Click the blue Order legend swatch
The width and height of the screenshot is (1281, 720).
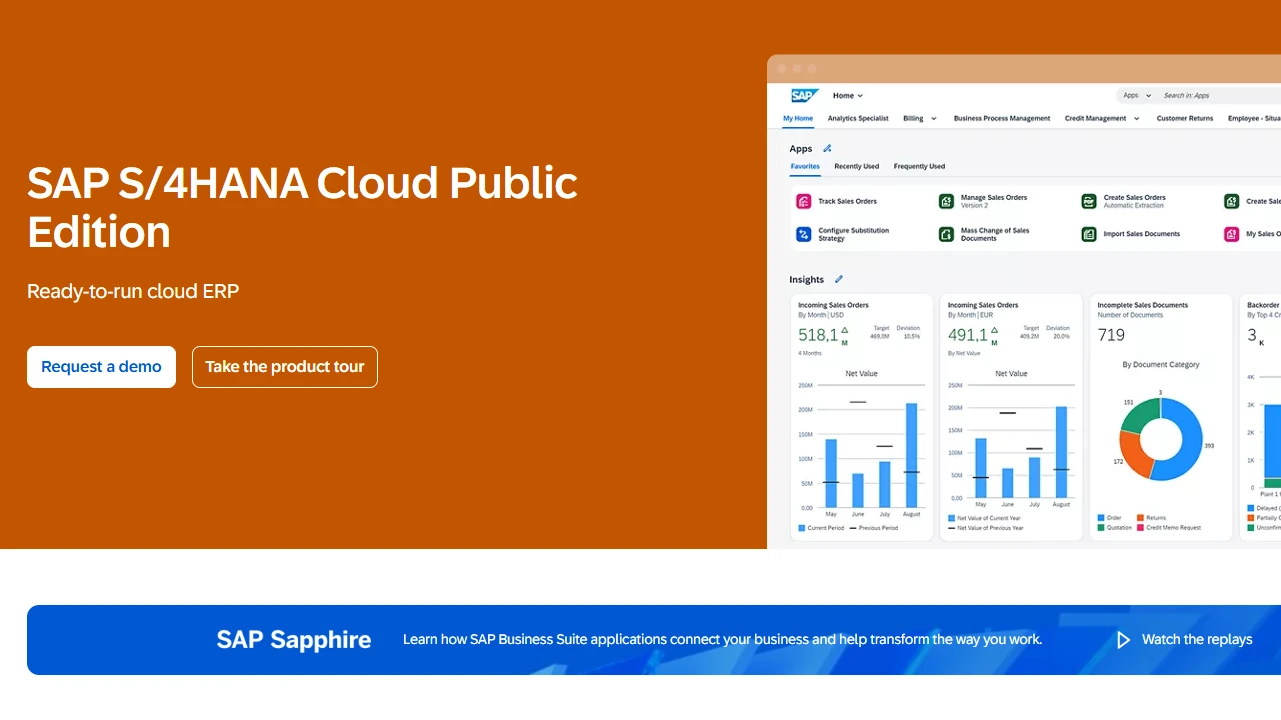point(1101,518)
